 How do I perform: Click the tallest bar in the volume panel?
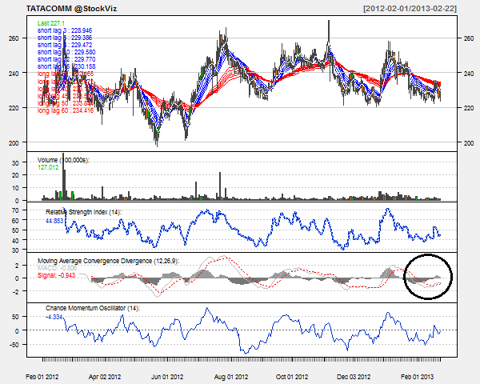(63, 177)
